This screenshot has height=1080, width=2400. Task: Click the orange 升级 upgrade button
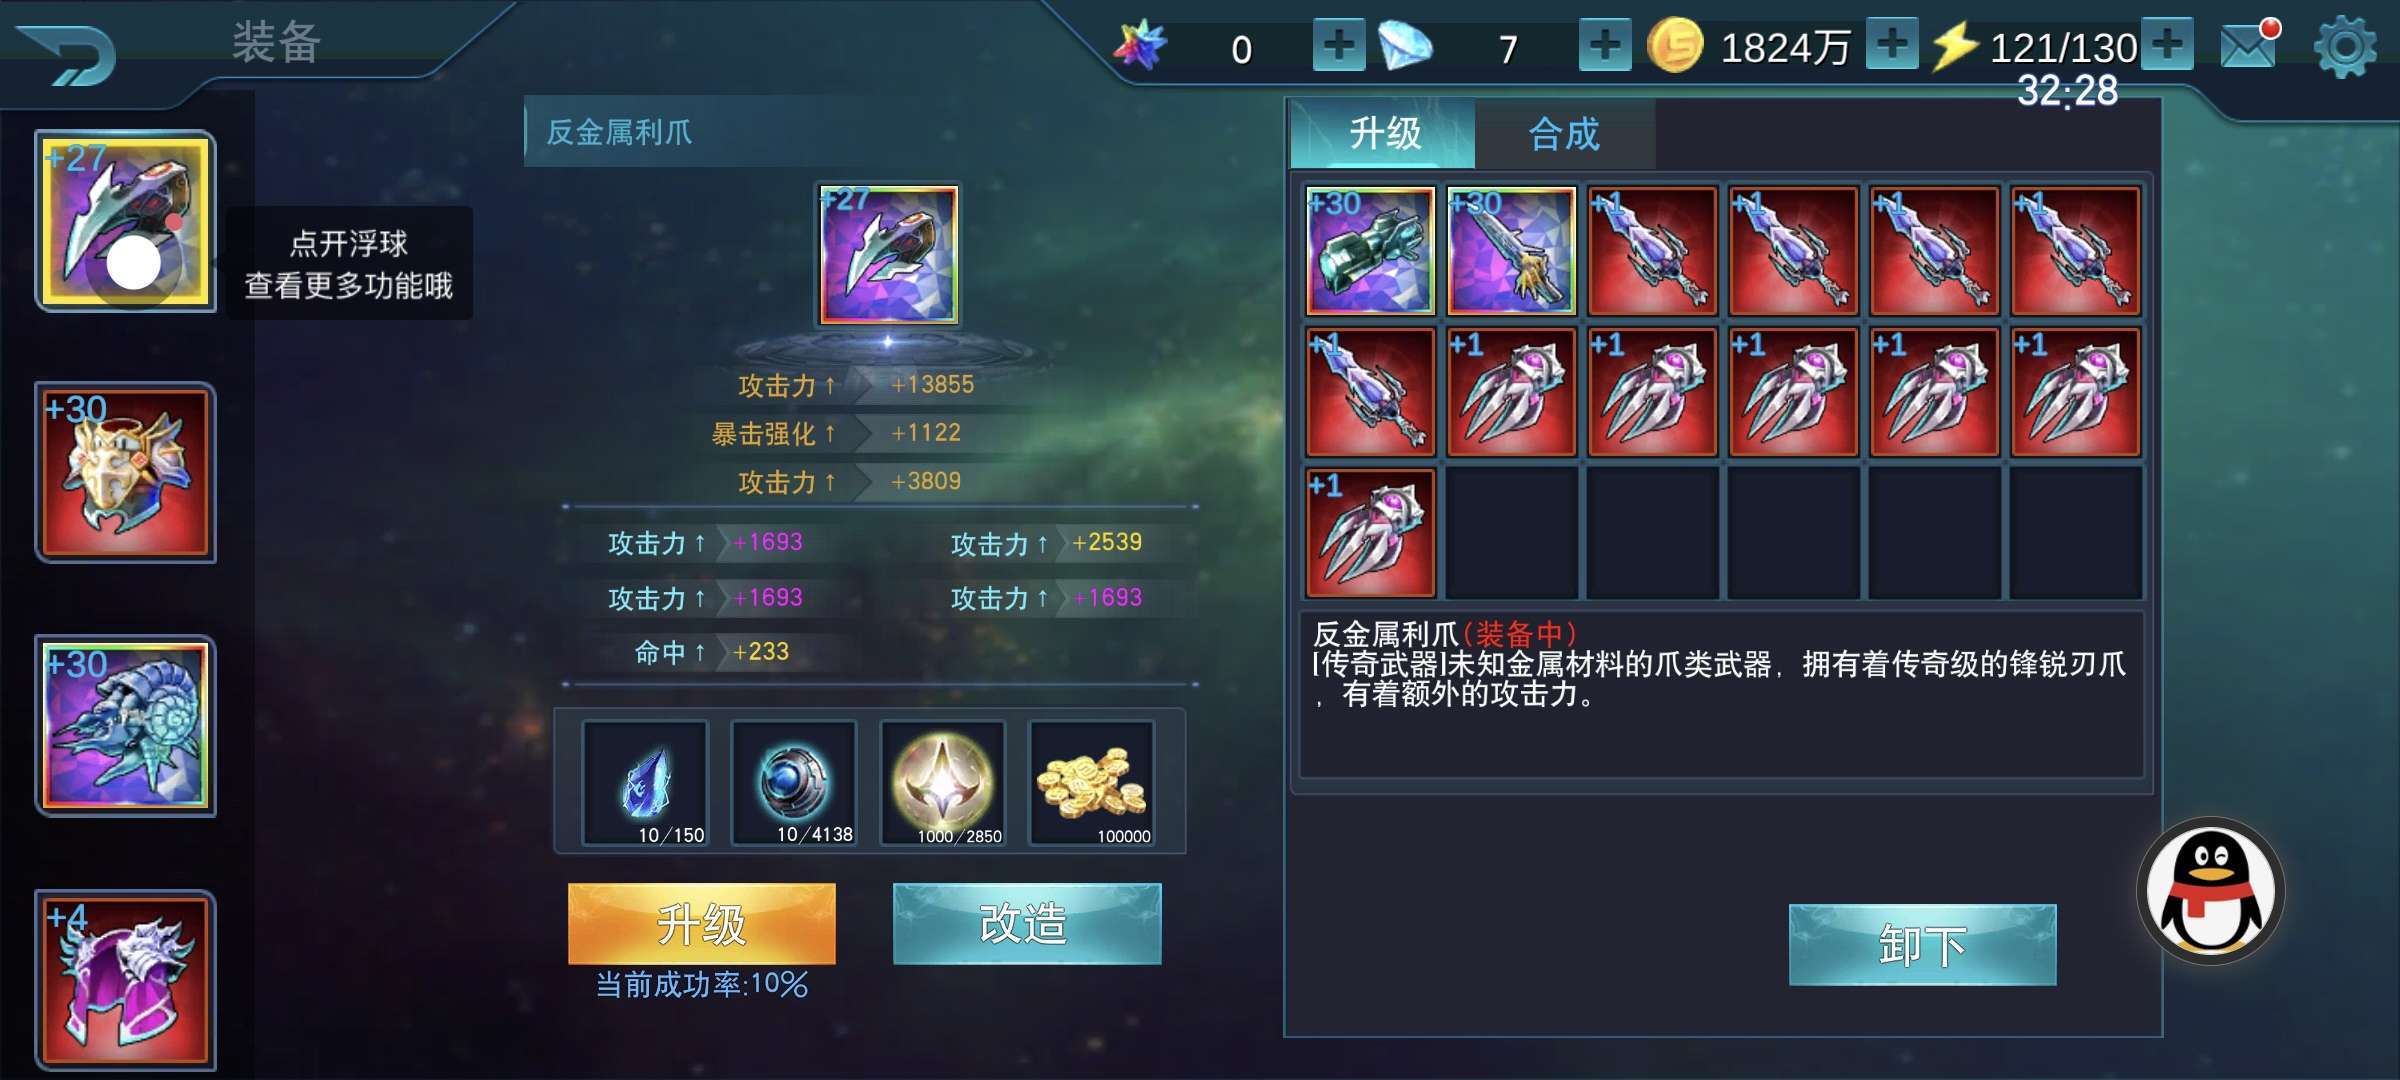point(702,923)
